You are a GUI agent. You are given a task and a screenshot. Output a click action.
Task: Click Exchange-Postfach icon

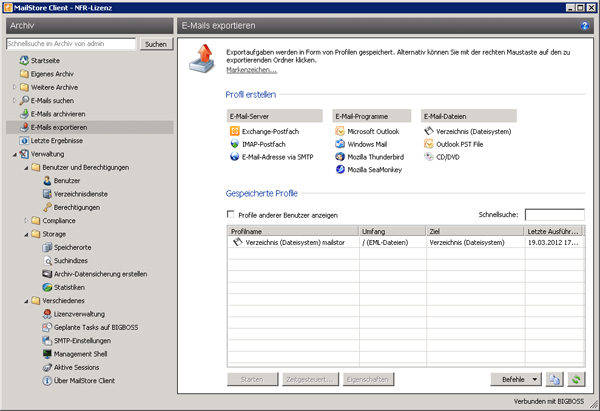235,131
